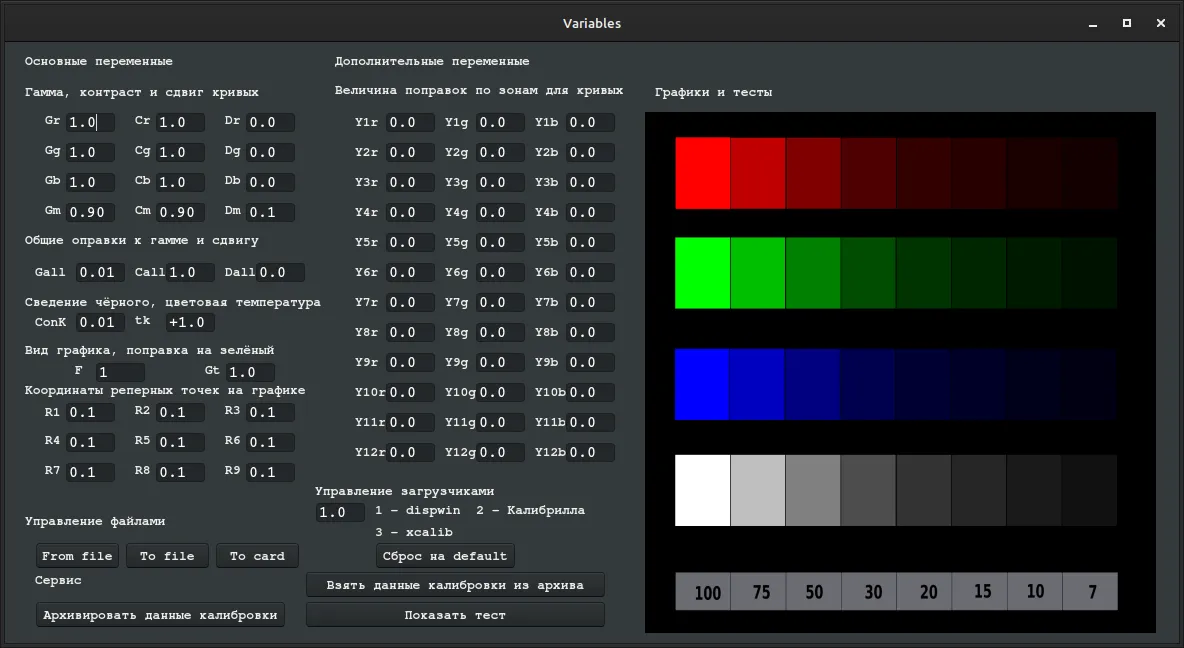Click the Основные переменные heading
The image size is (1184, 648).
[x=99, y=61]
